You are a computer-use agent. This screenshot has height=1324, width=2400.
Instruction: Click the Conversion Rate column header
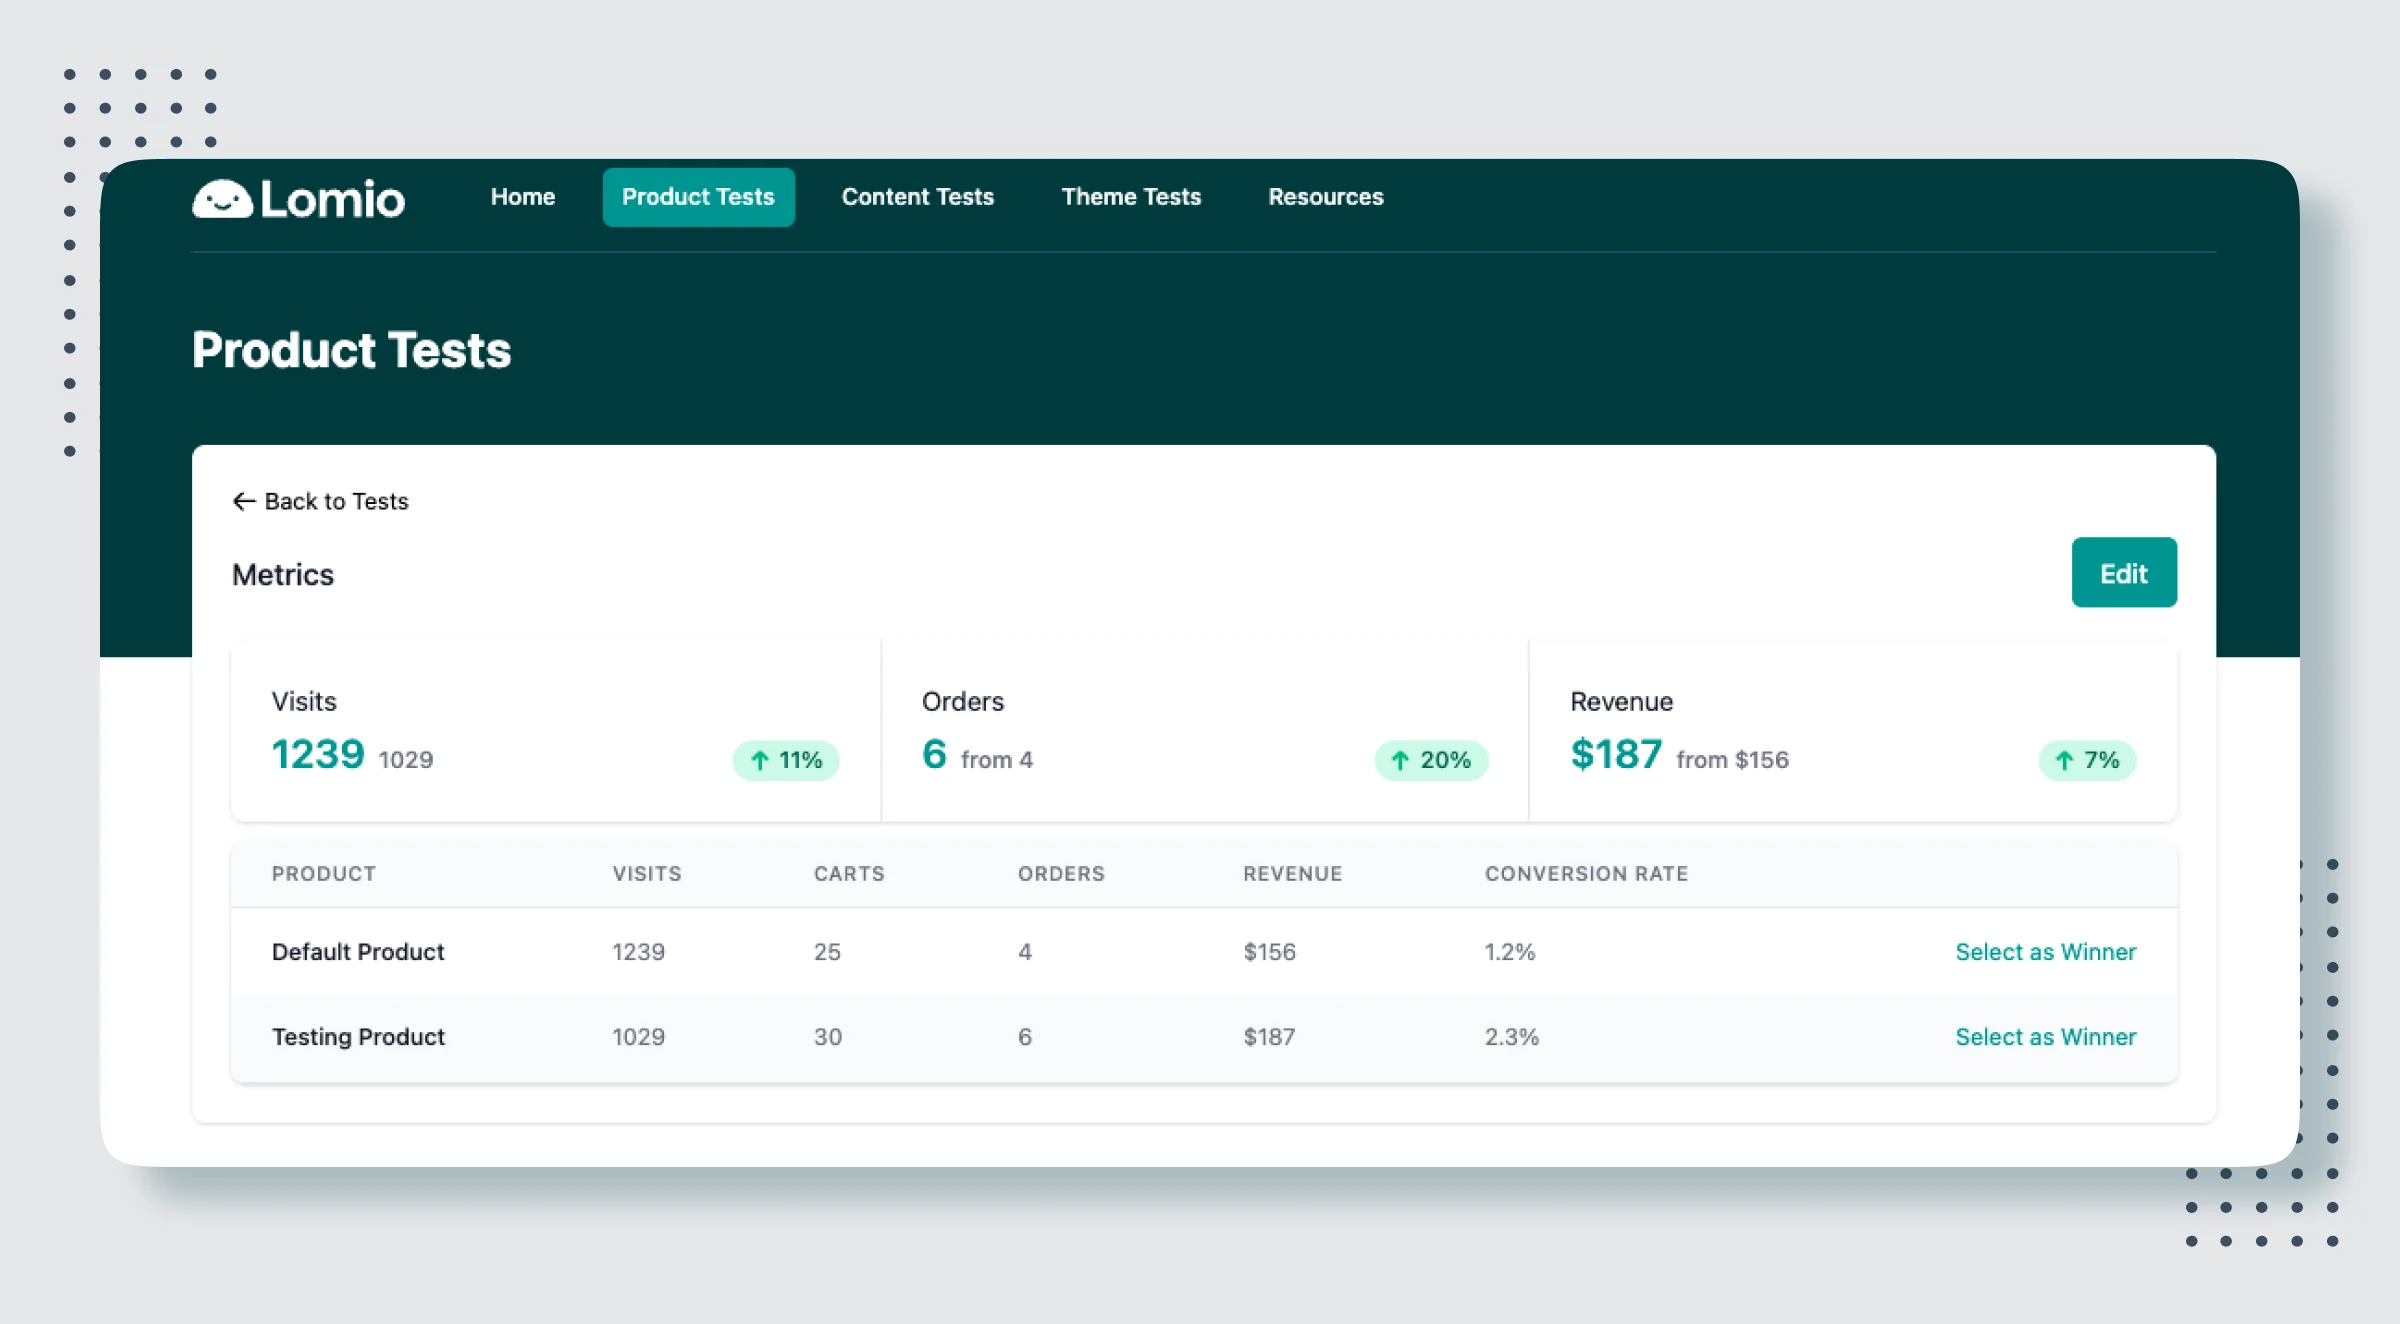click(x=1586, y=874)
